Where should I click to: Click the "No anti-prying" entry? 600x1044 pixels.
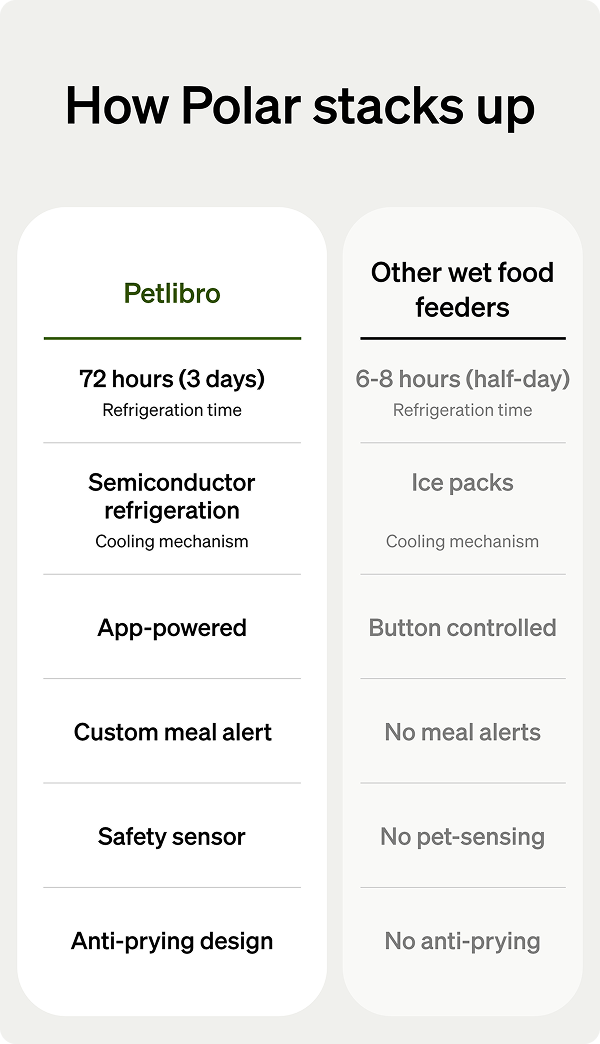[x=462, y=941]
